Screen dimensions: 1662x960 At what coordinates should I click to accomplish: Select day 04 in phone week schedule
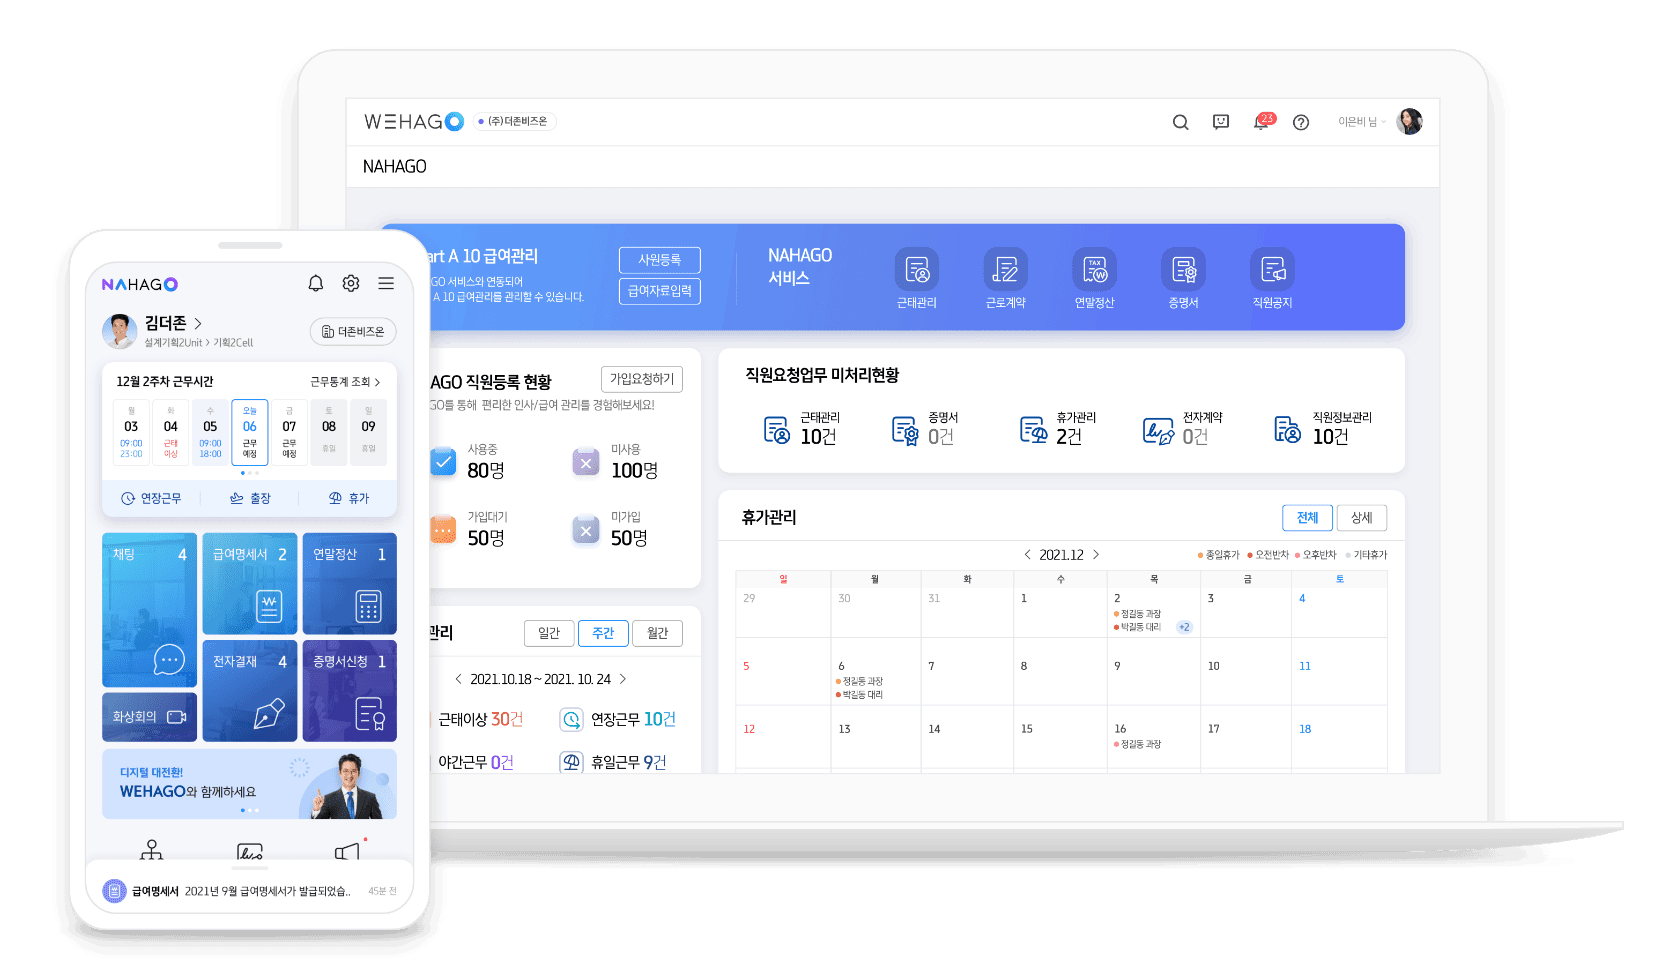point(171,433)
